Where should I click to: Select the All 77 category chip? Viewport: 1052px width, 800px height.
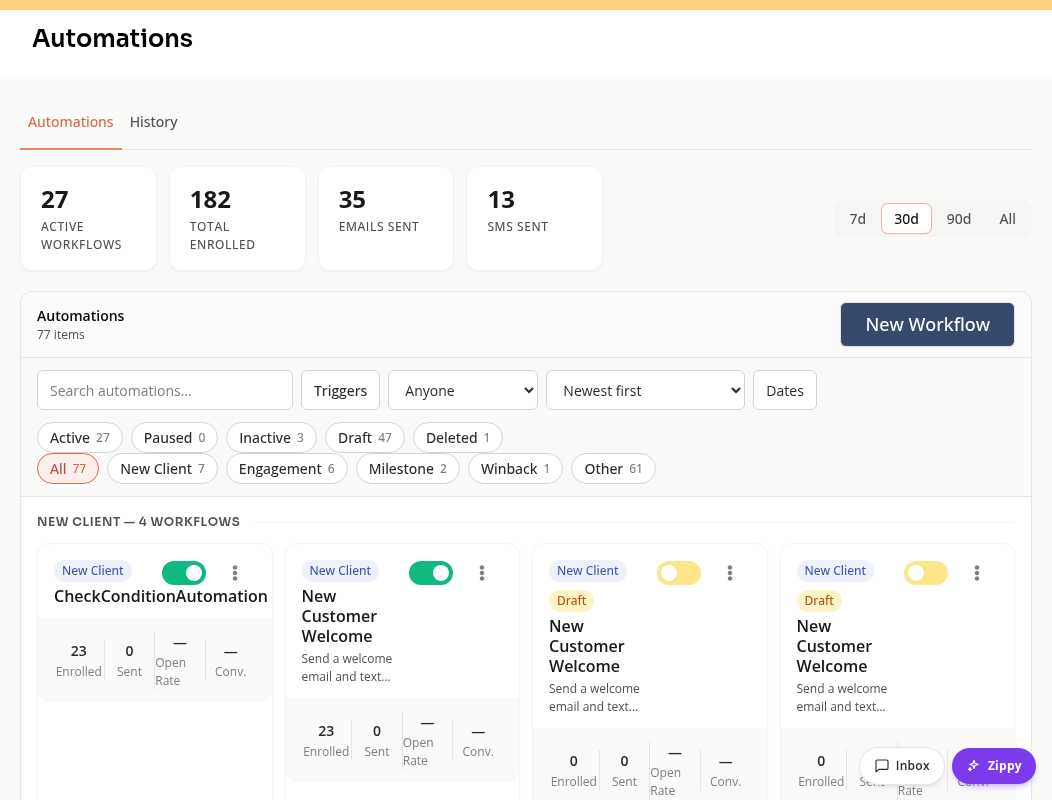pos(68,468)
